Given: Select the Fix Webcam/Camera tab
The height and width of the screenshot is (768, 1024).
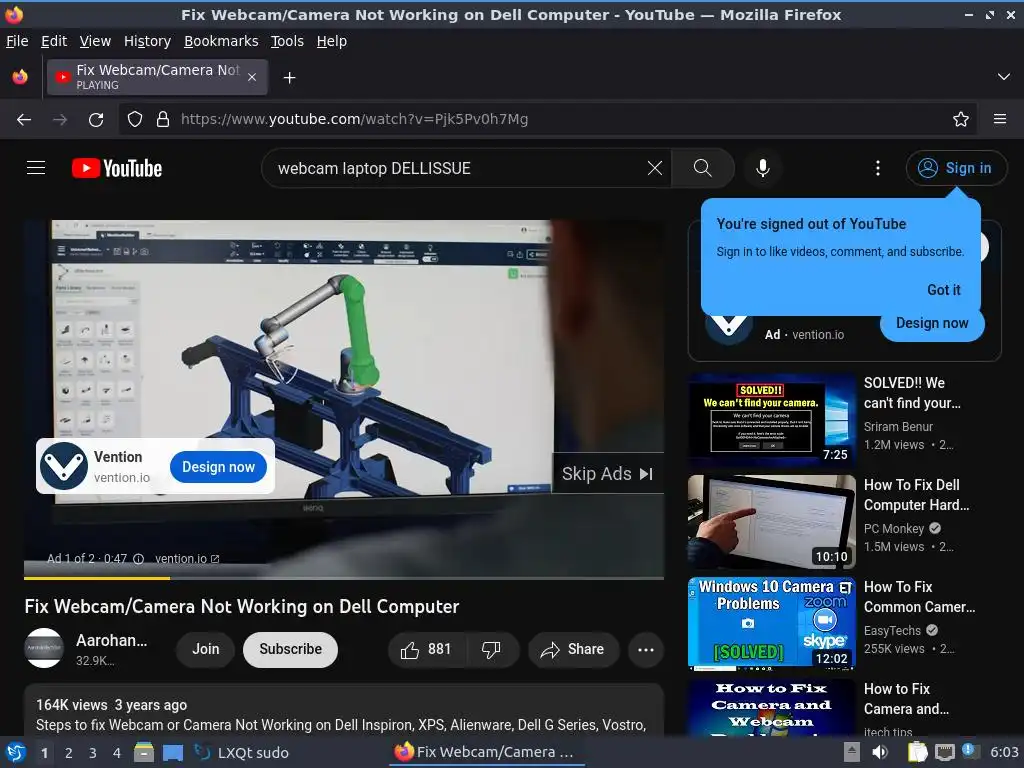Looking at the screenshot, I should point(157,77).
